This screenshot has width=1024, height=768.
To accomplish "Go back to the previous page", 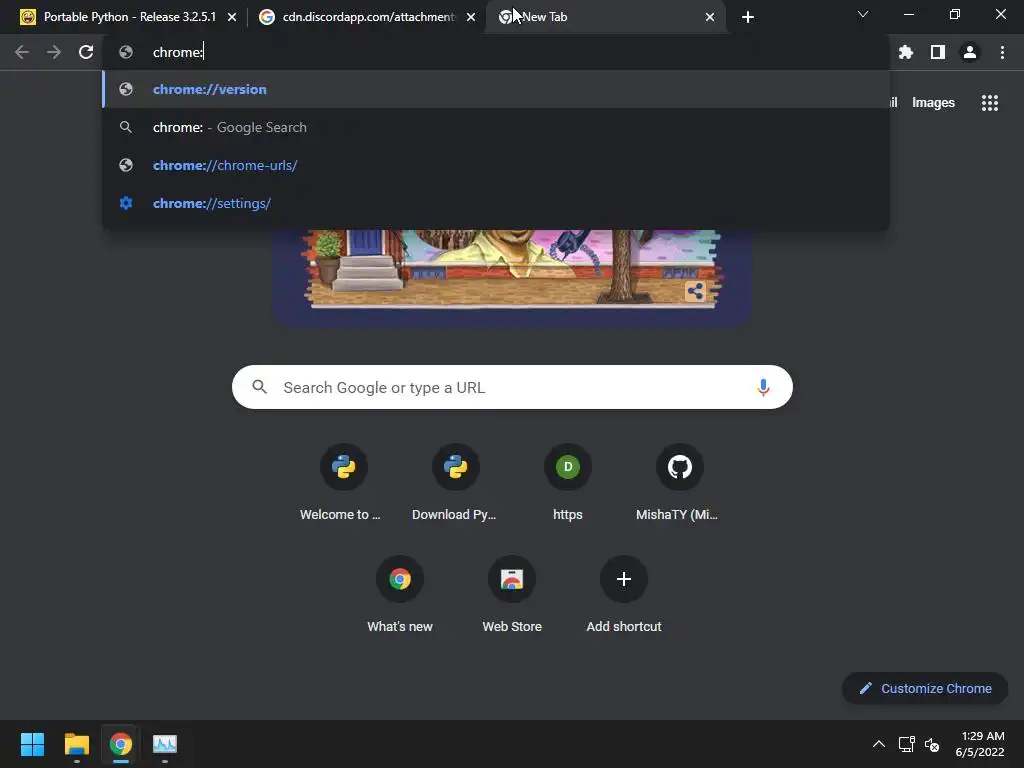I will (22, 52).
